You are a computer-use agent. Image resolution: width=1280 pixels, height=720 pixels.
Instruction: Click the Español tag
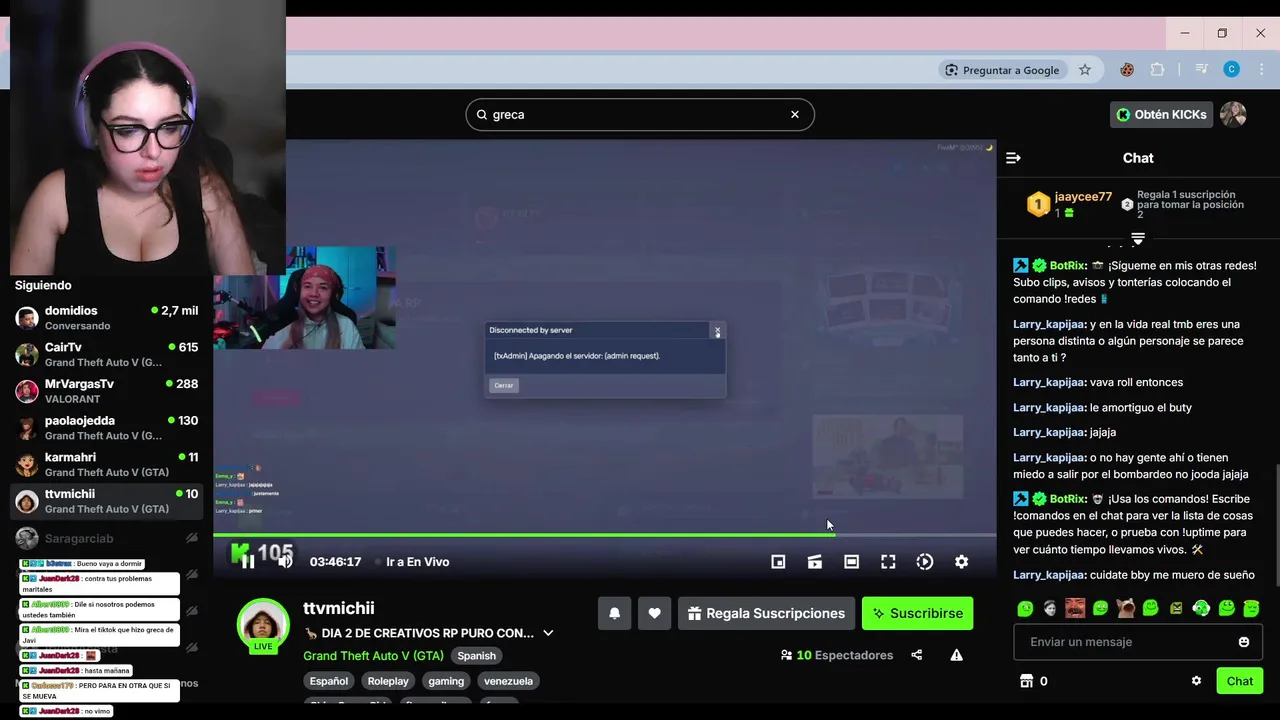[x=328, y=681]
